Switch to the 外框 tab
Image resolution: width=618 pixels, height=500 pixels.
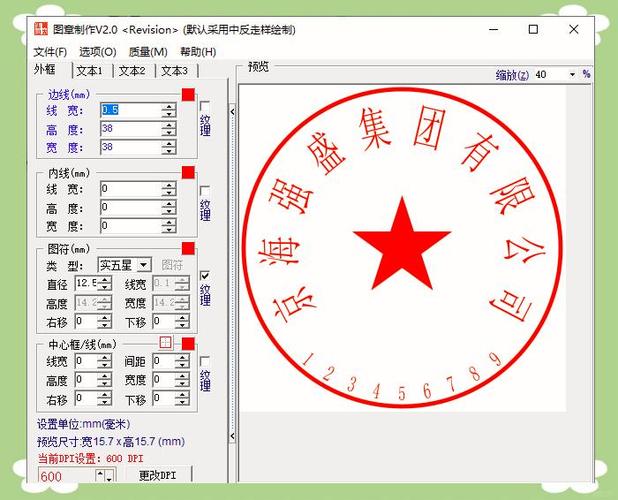(45, 69)
